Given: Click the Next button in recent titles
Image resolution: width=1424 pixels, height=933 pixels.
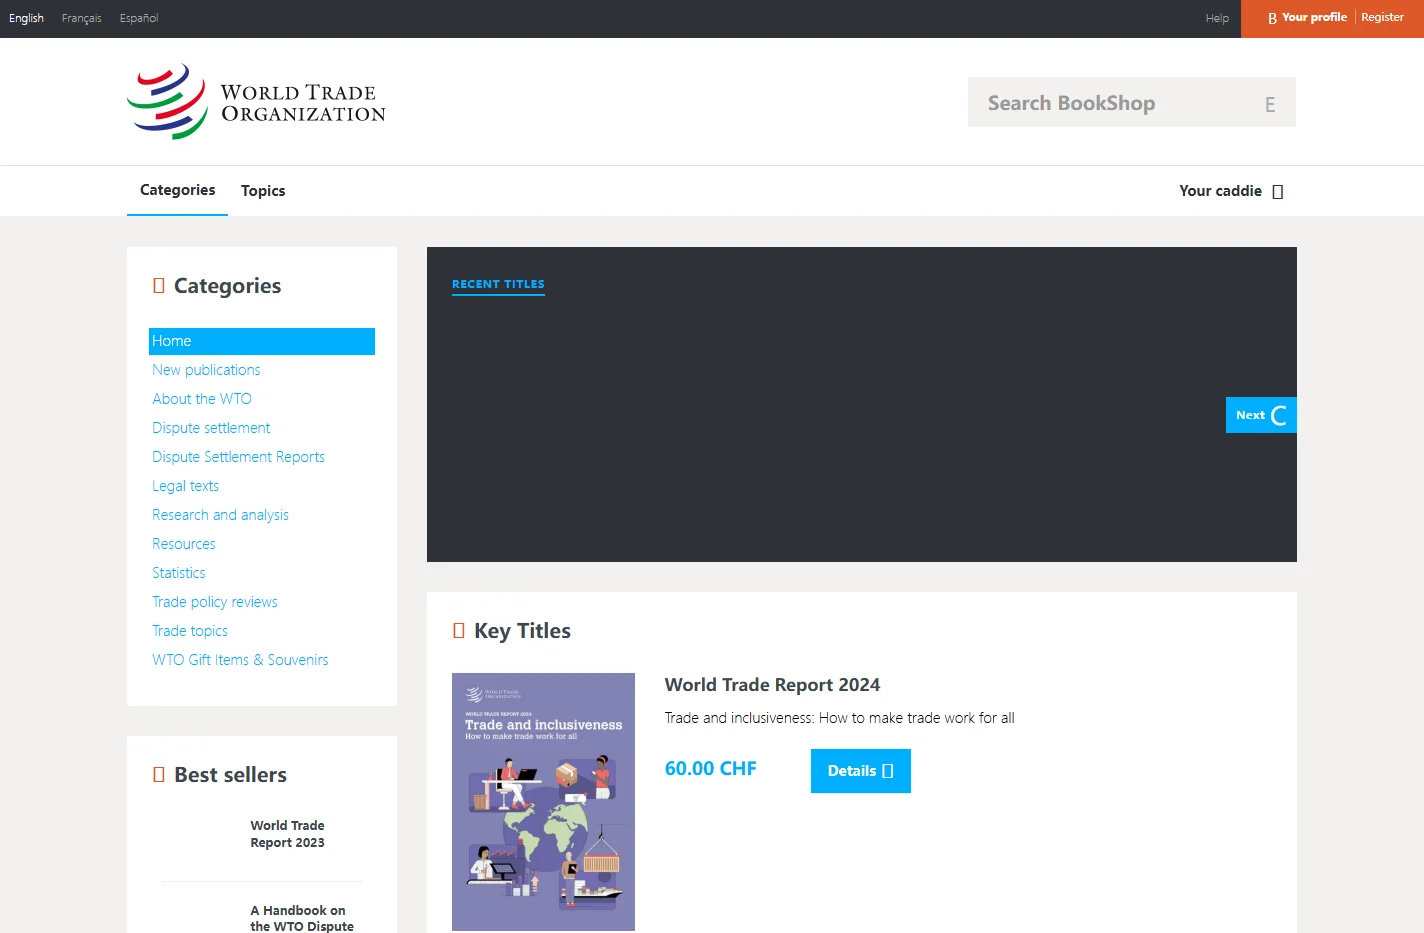Looking at the screenshot, I should [x=1261, y=415].
